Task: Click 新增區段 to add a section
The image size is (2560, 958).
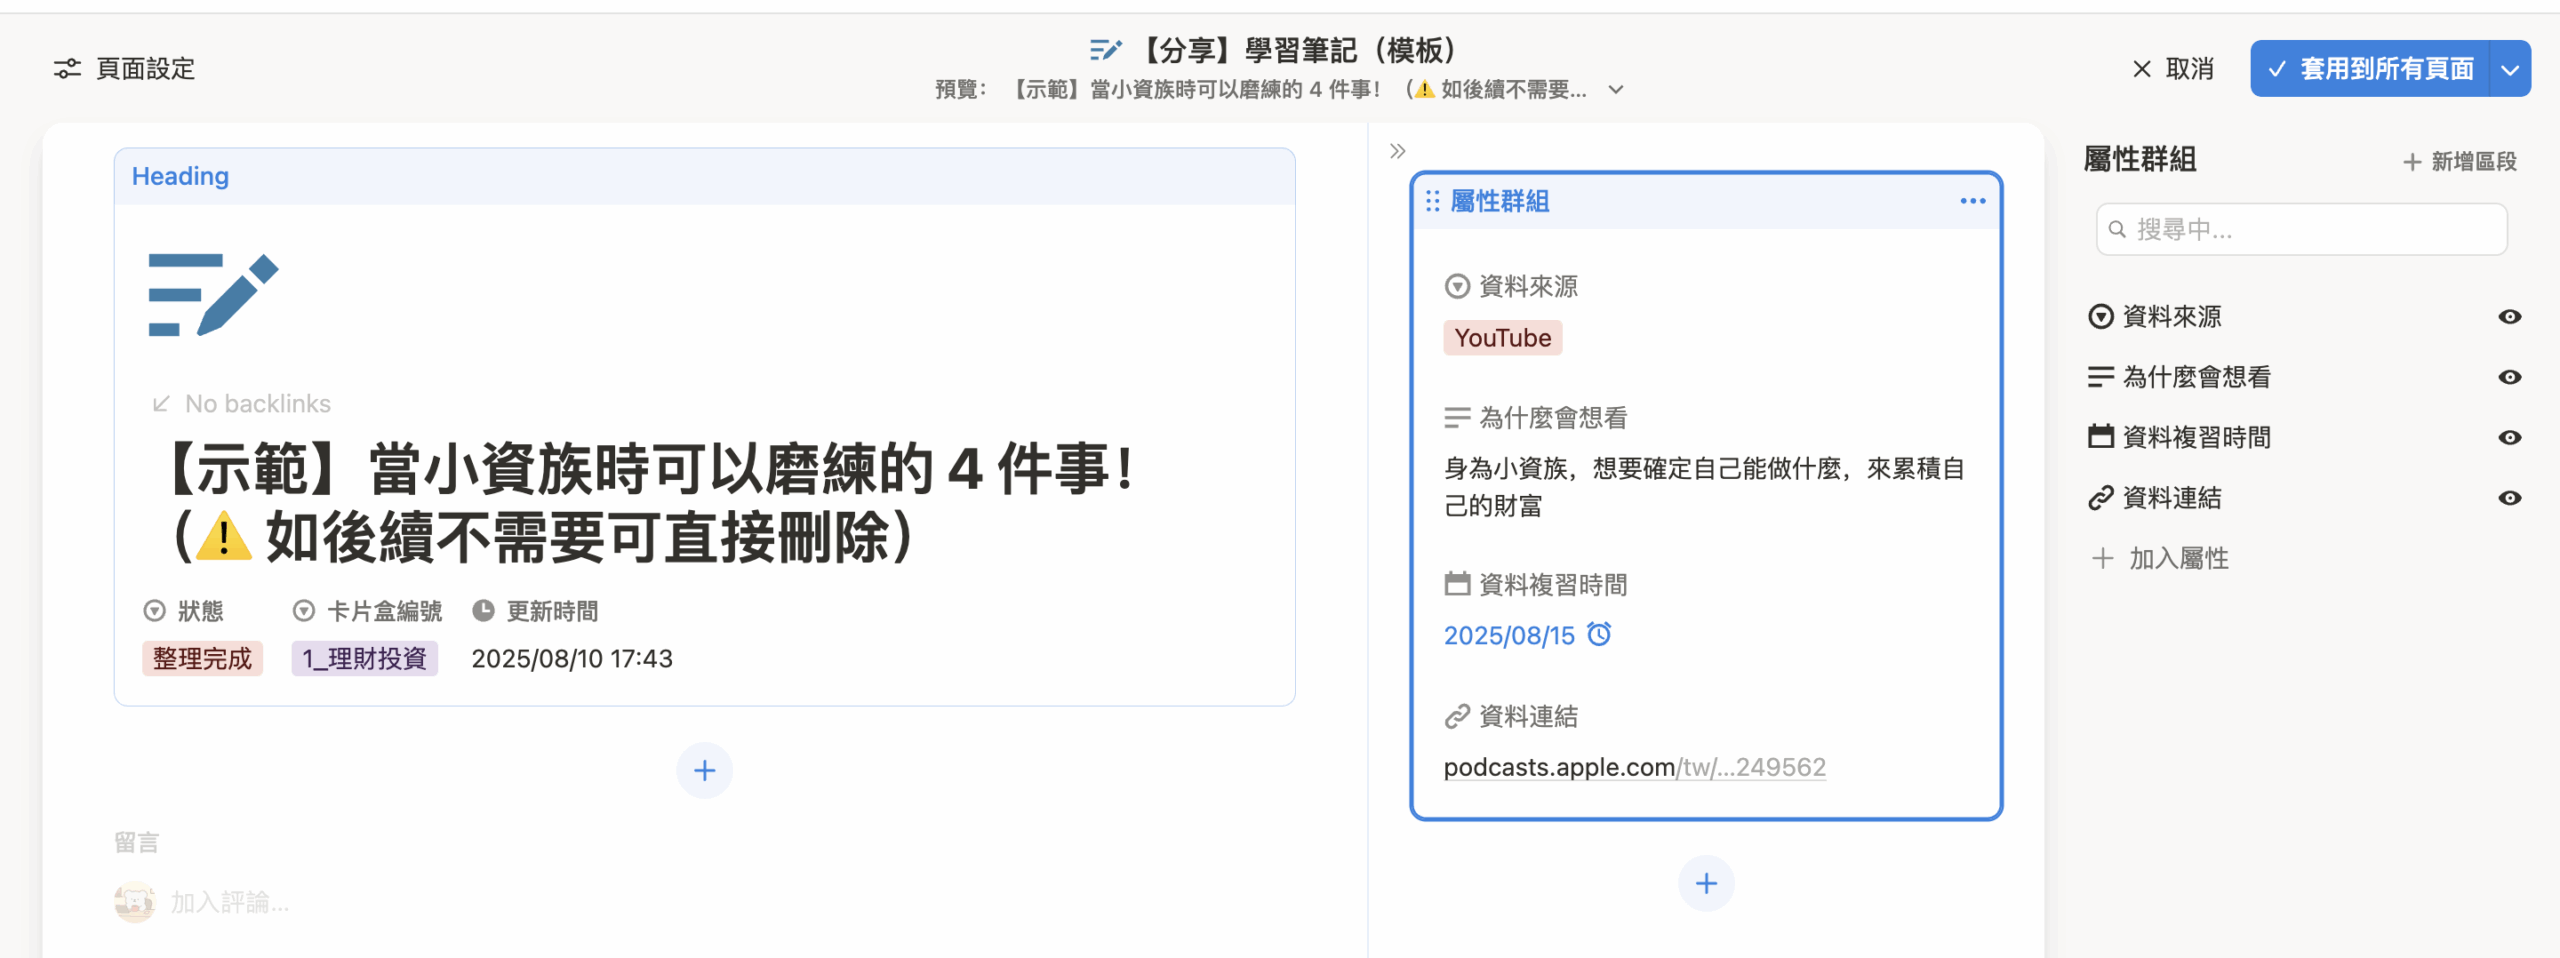Action: 2459,161
